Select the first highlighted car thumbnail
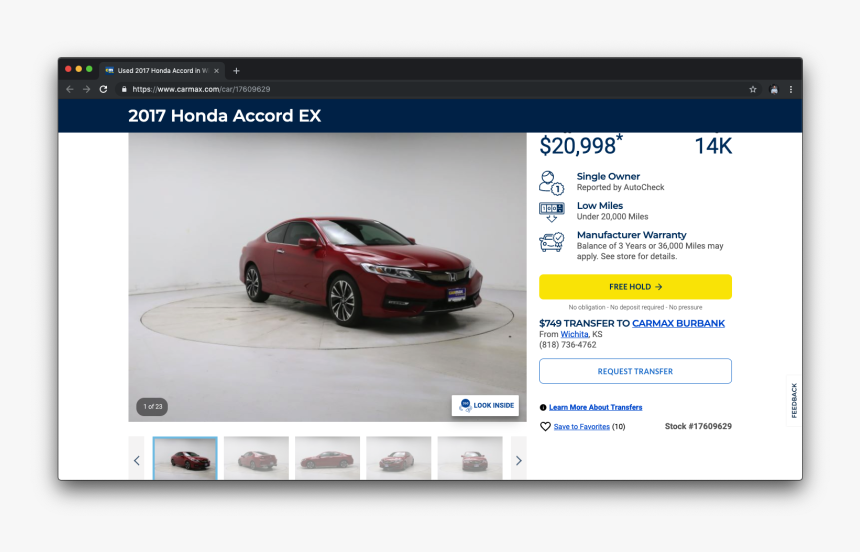The height and width of the screenshot is (552, 860). click(185, 459)
